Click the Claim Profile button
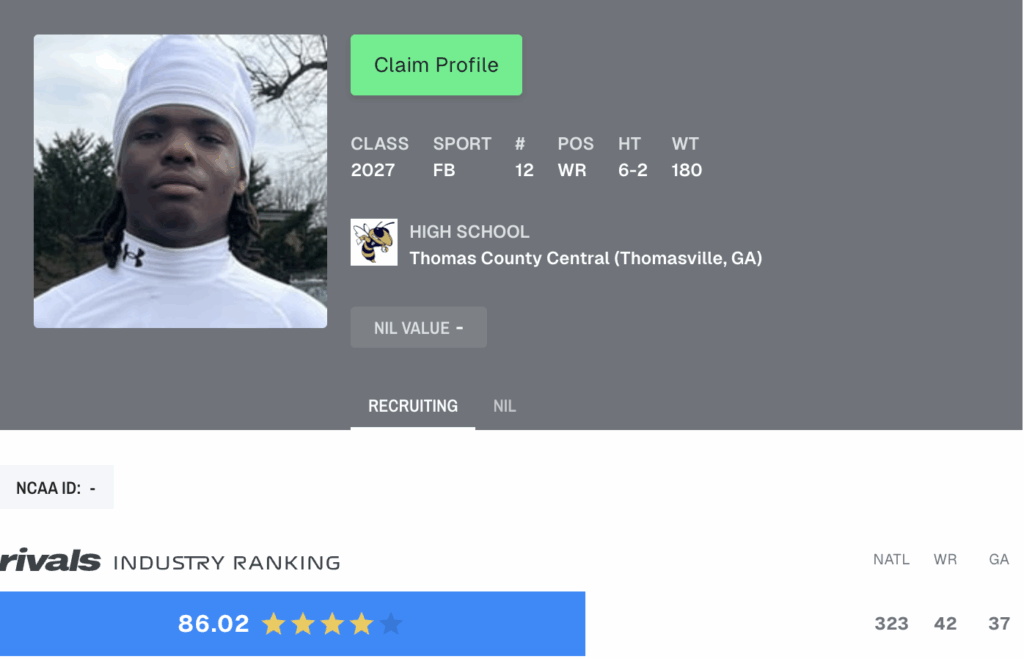 436,65
